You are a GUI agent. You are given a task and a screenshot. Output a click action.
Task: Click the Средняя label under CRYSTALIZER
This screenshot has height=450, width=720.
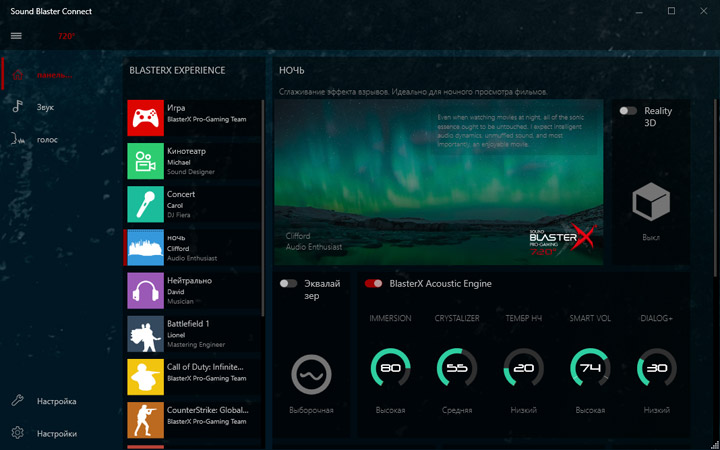(x=457, y=410)
